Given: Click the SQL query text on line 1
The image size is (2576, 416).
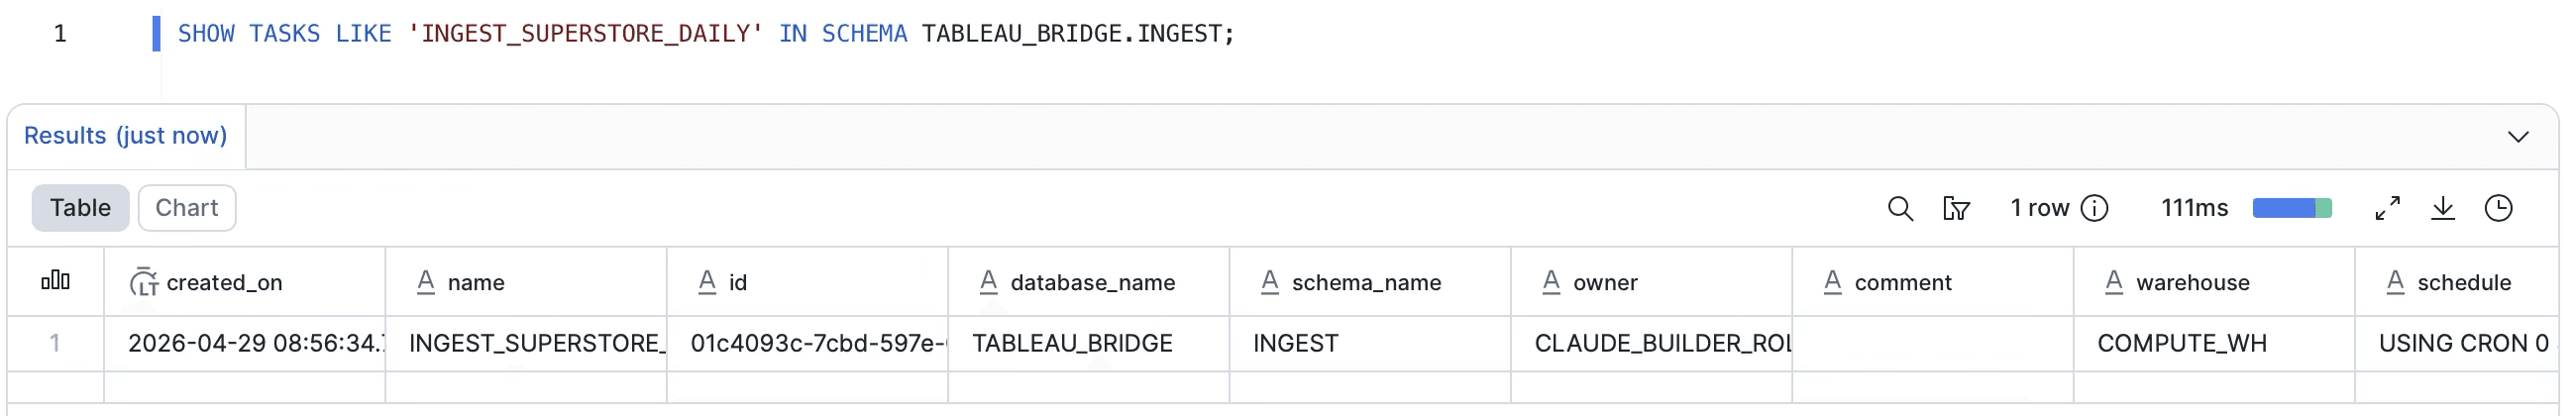Looking at the screenshot, I should click(705, 34).
